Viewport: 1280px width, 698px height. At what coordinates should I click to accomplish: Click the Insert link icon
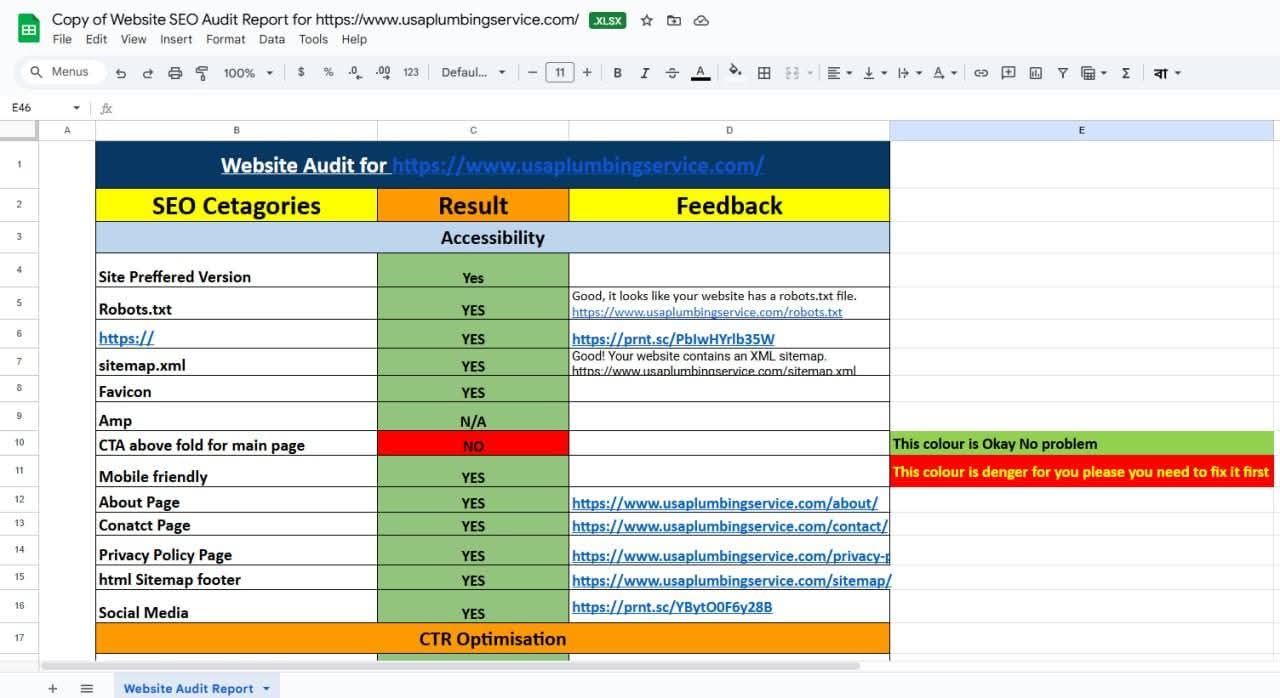tap(981, 72)
